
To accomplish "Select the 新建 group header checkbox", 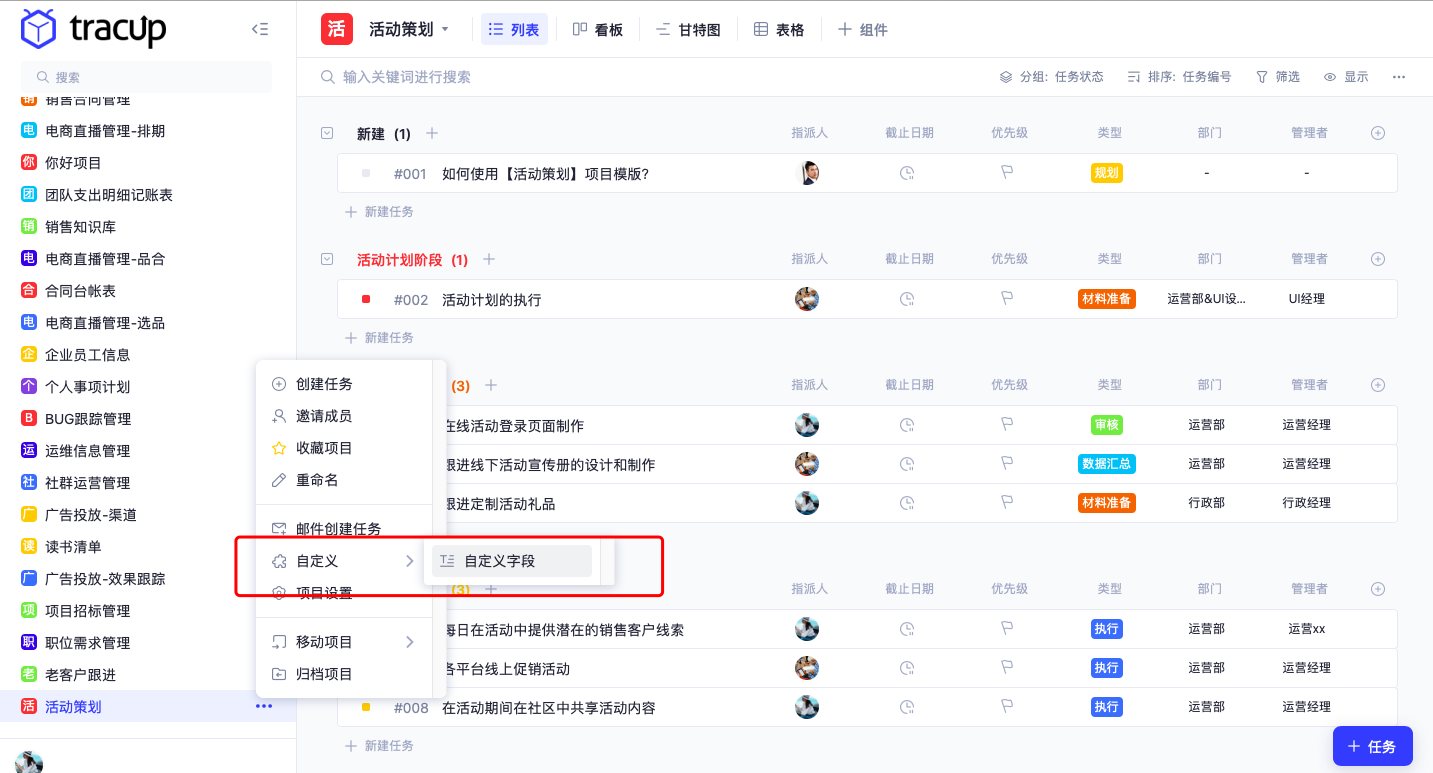I will (x=327, y=132).
